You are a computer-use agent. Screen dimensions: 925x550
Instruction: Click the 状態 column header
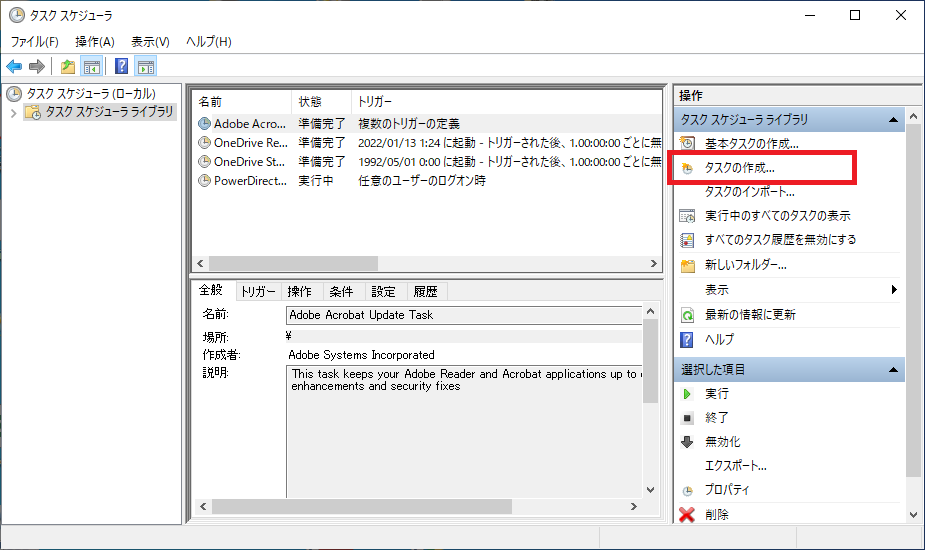click(322, 102)
